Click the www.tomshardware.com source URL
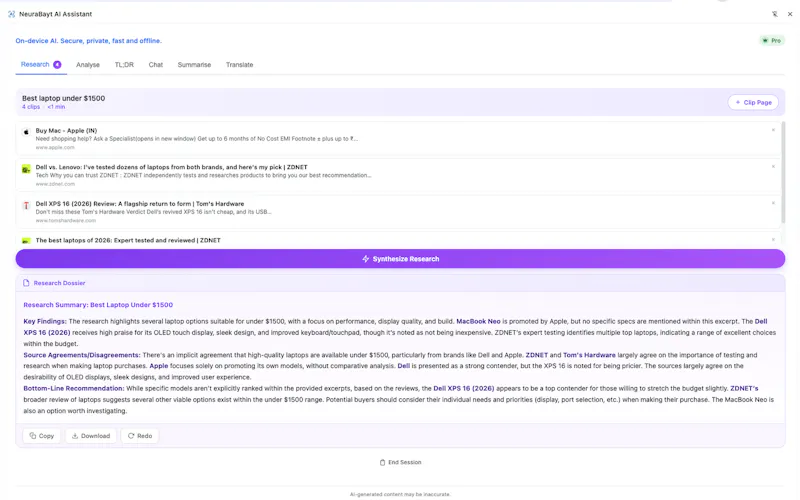Viewport: 800px width, 500px height. (65, 220)
